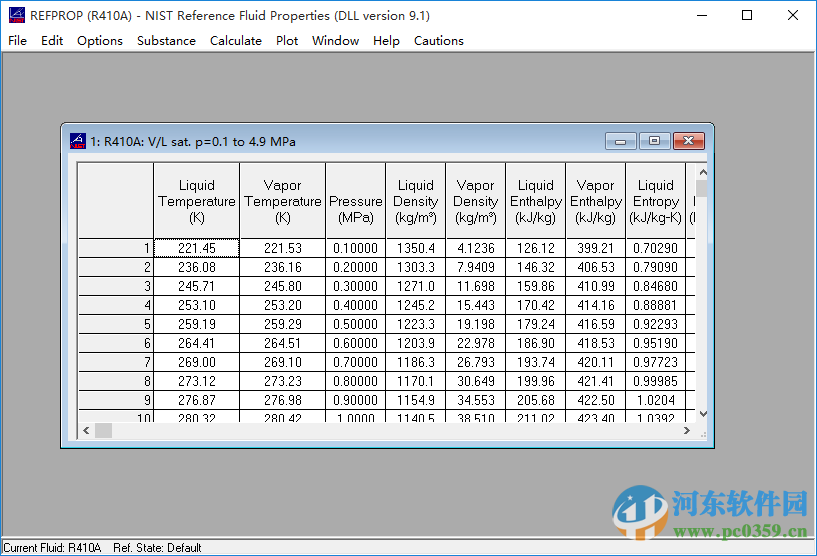
Task: Open the Substance menu
Action: 166,41
